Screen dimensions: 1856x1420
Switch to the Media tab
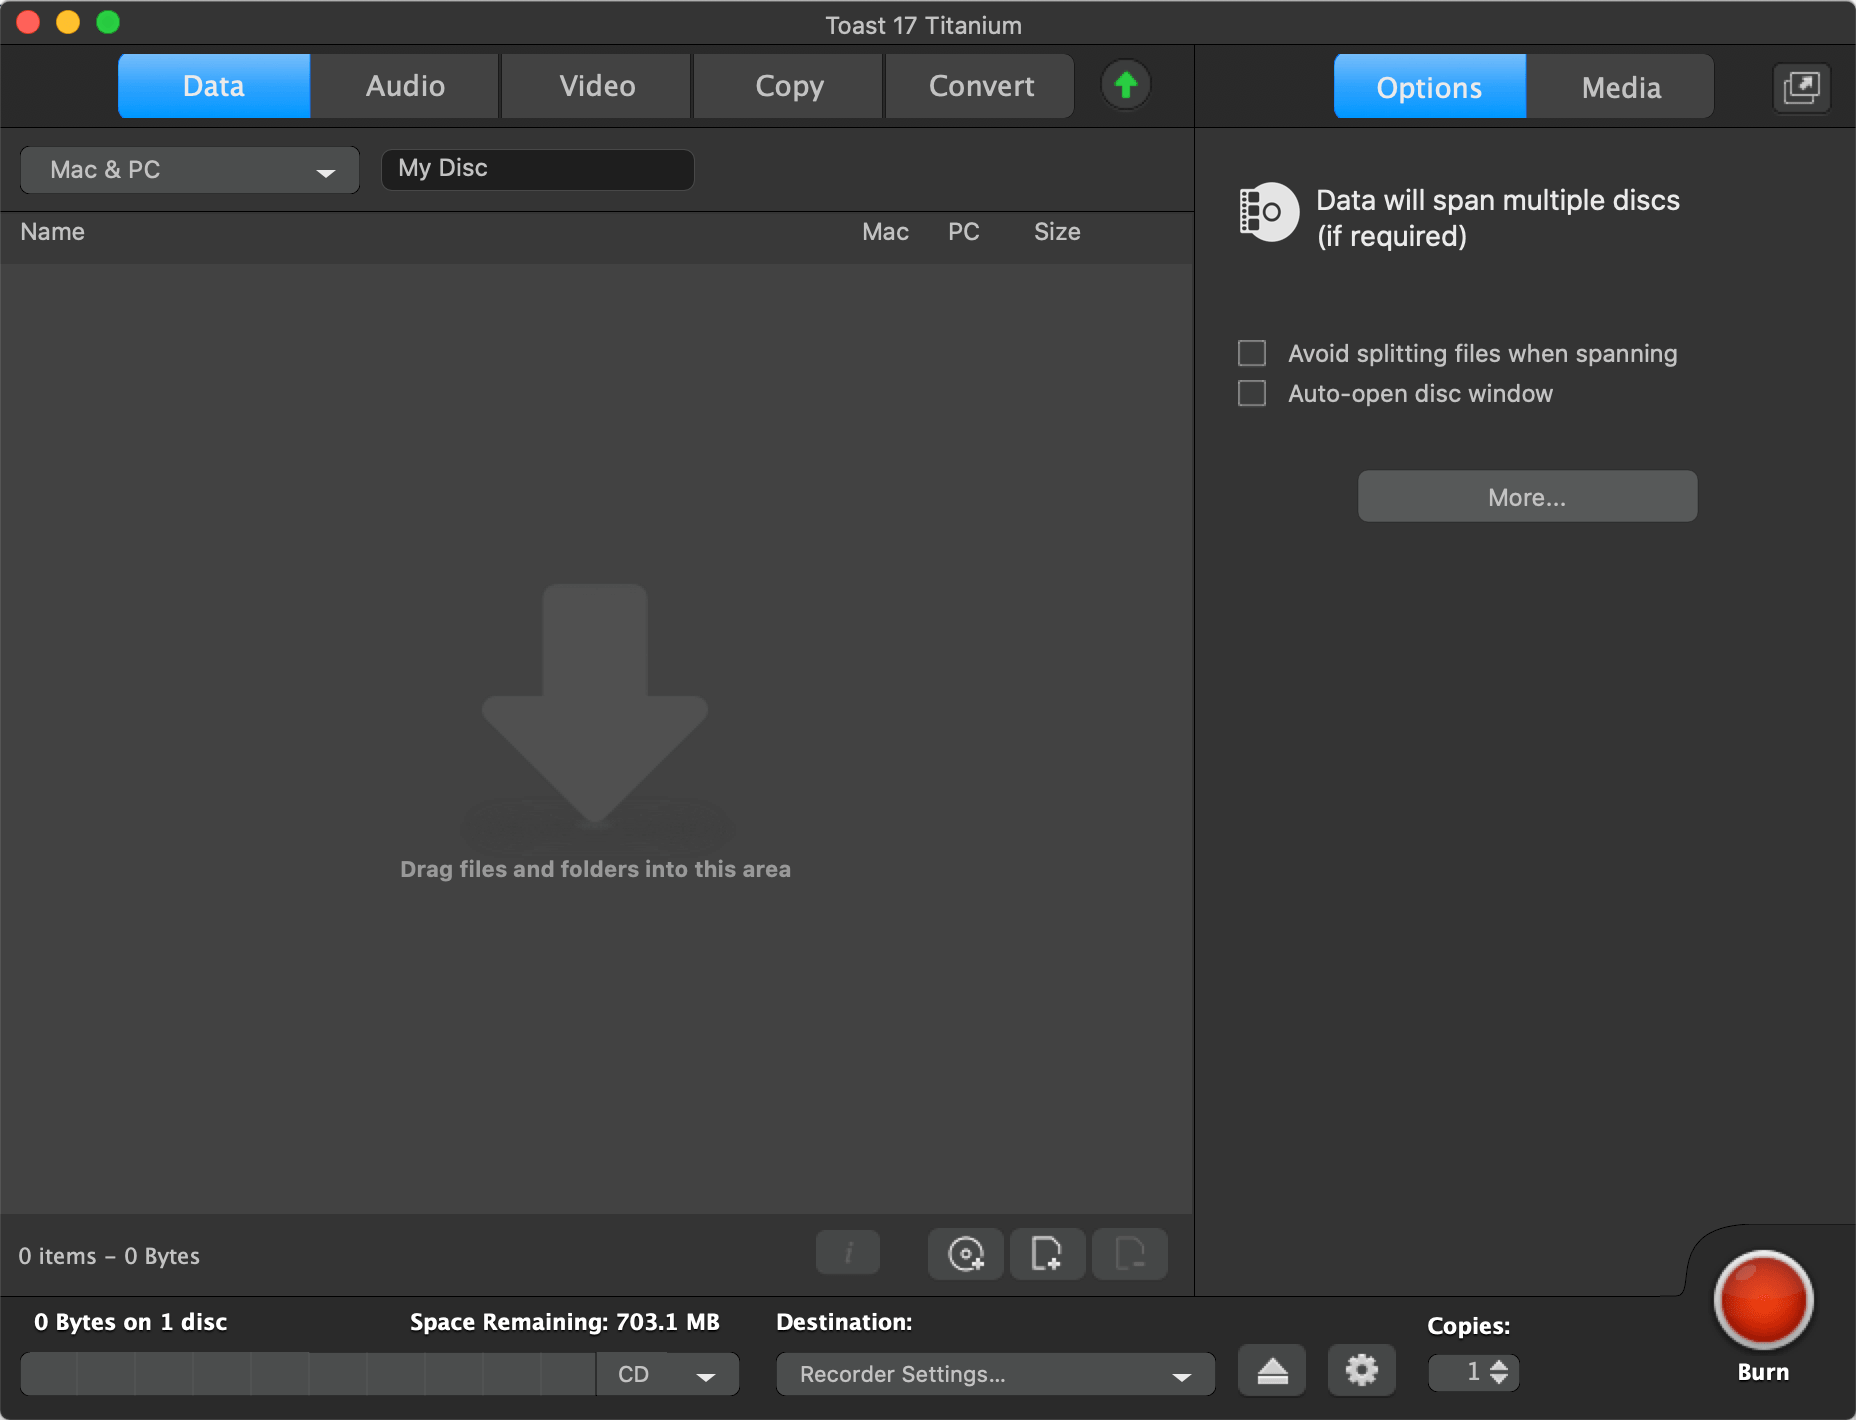tap(1620, 88)
